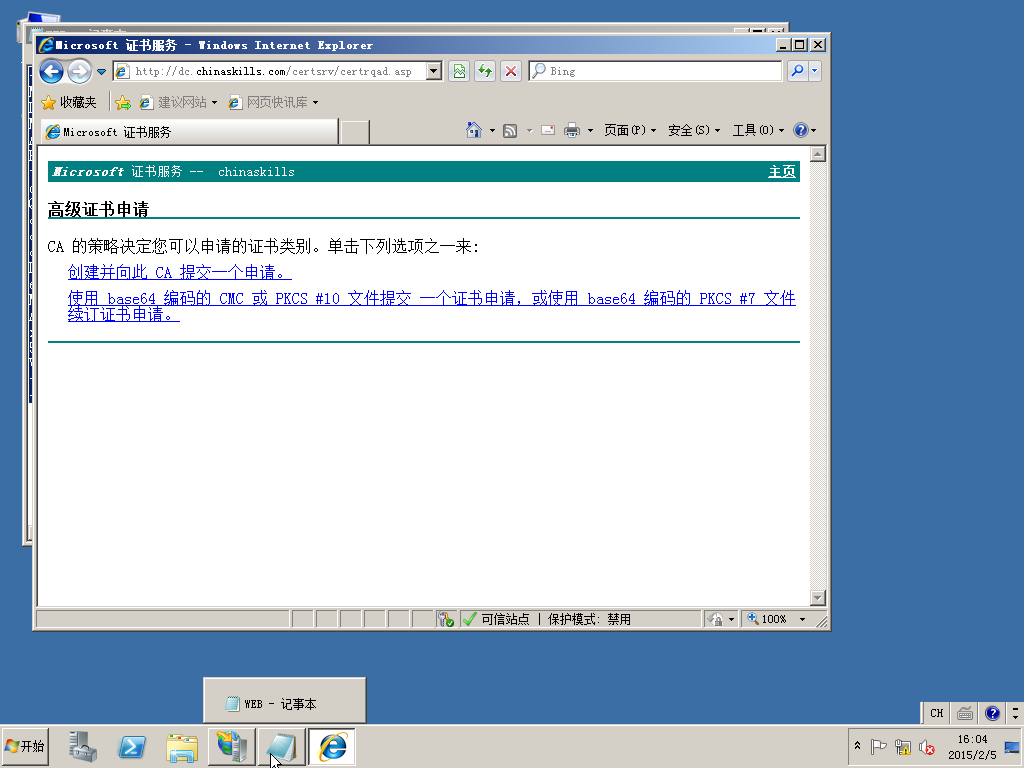1024x768 pixels.
Task: Select the Microsoft 证书服务 tab
Action: point(189,132)
